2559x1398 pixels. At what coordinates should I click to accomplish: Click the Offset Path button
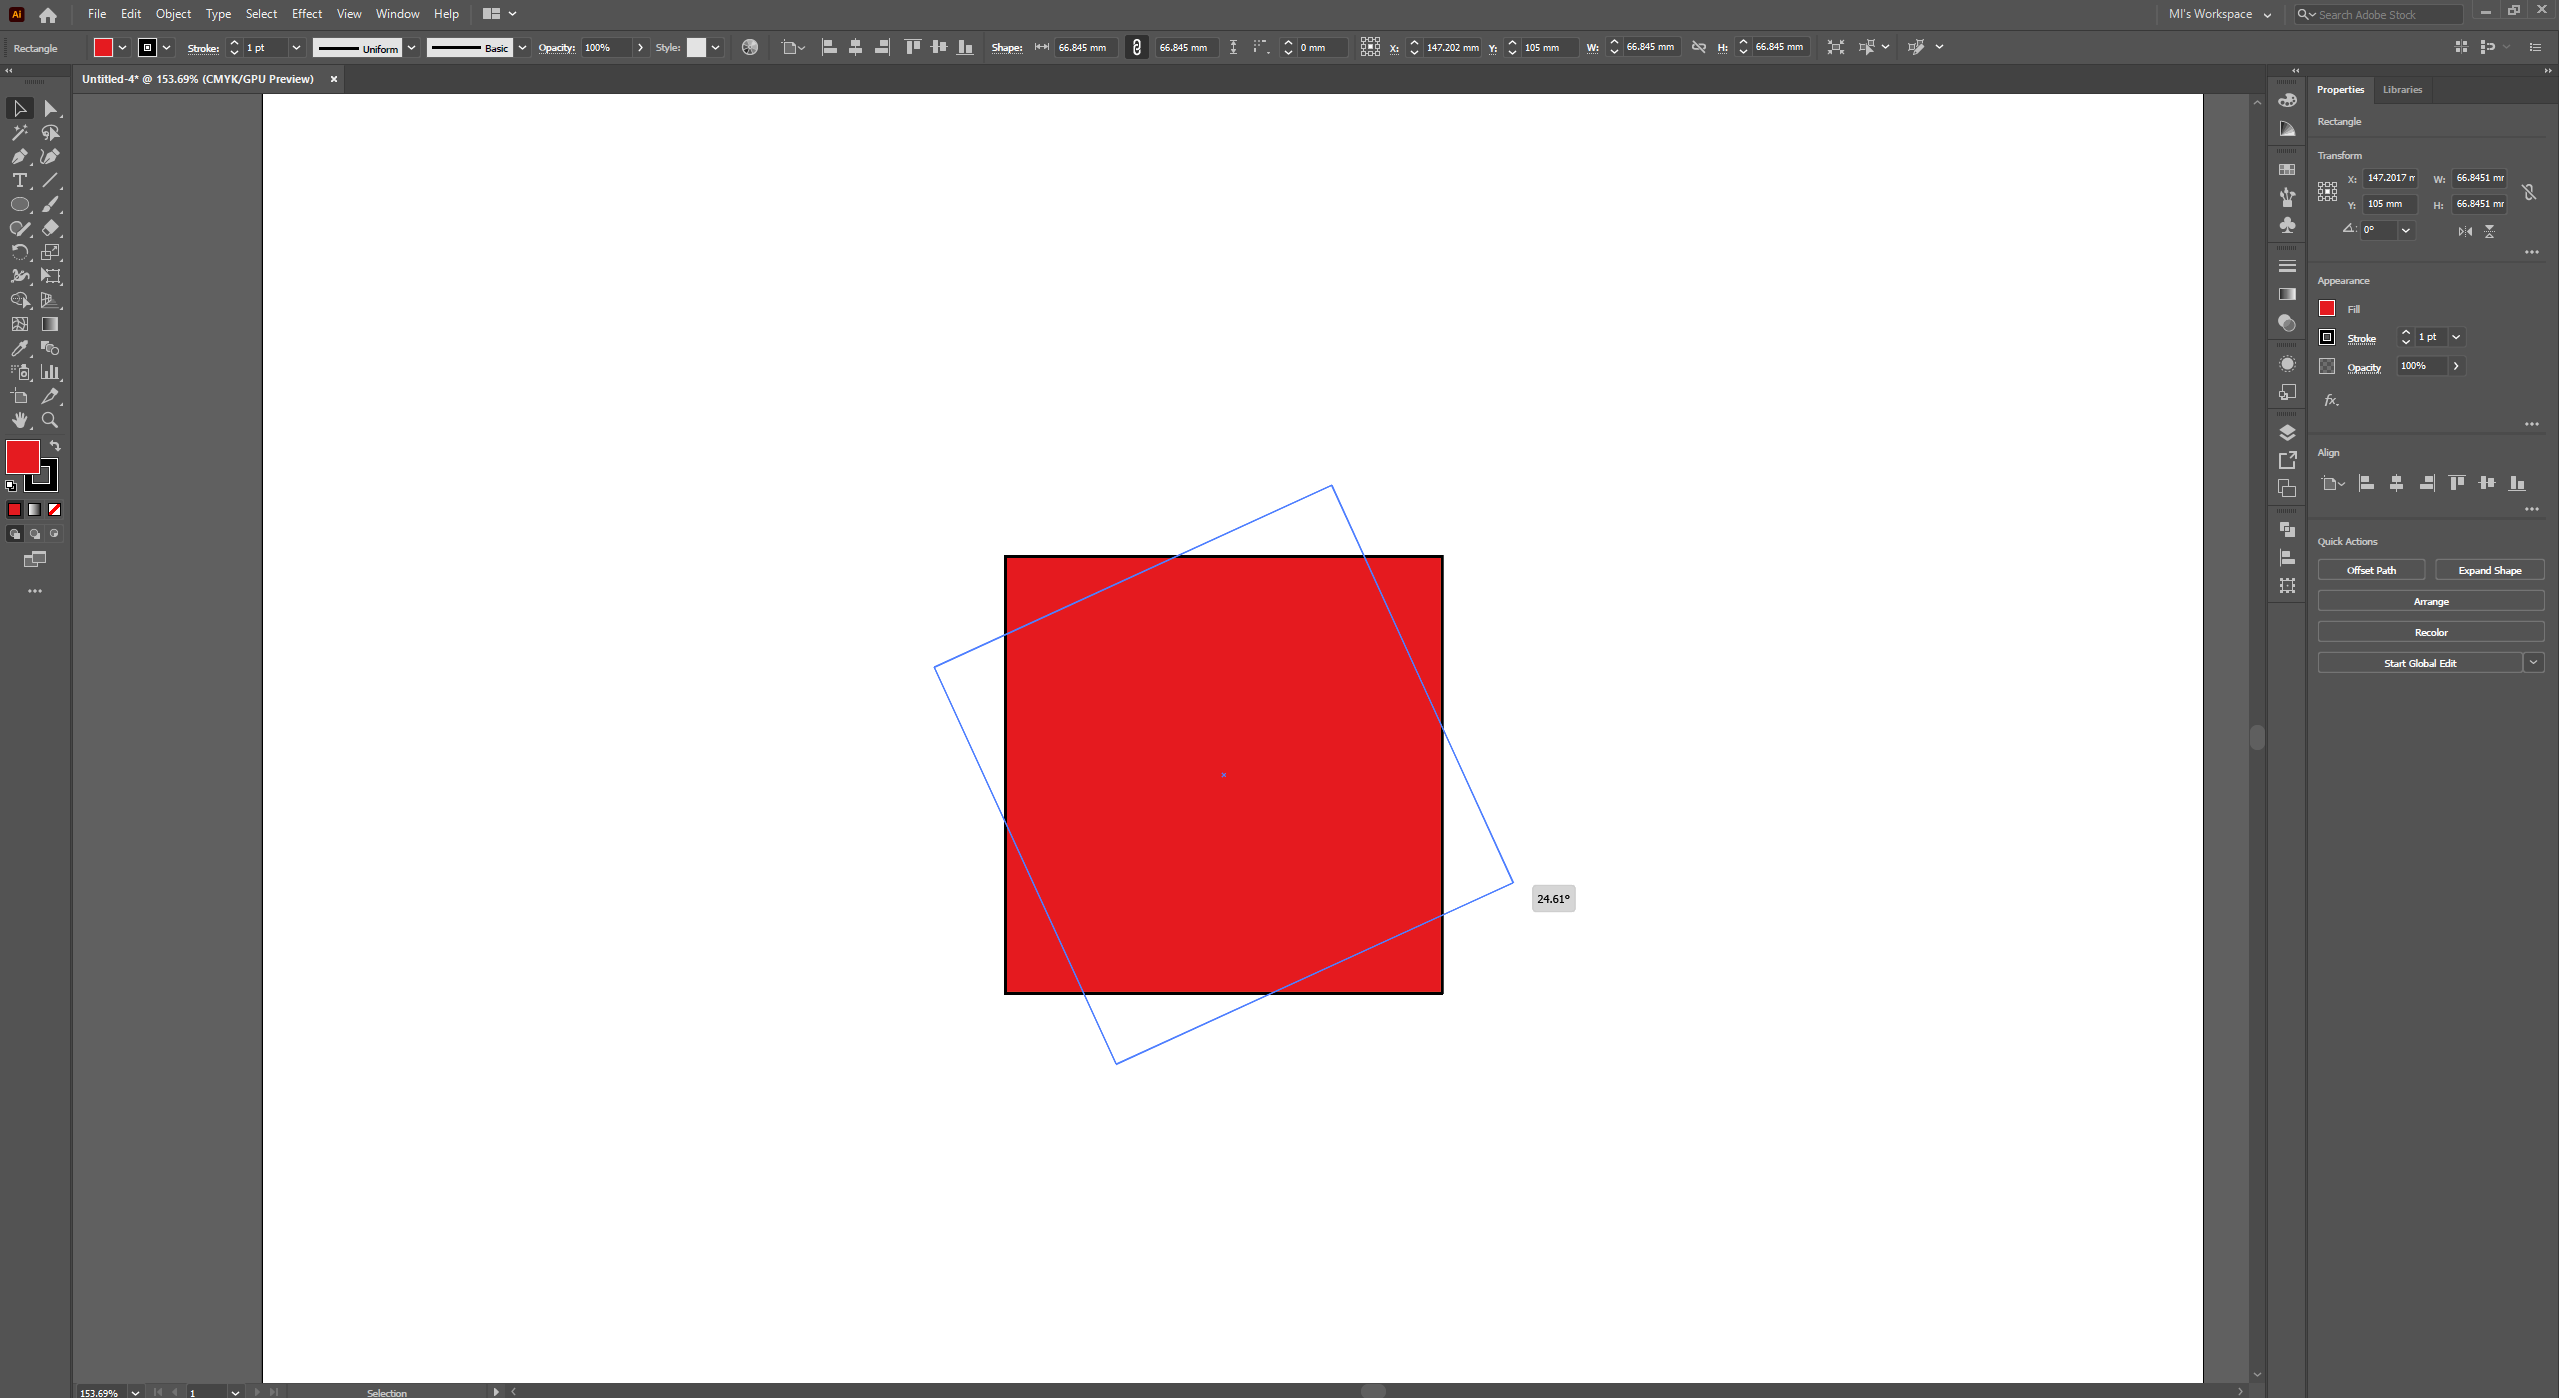(2371, 570)
